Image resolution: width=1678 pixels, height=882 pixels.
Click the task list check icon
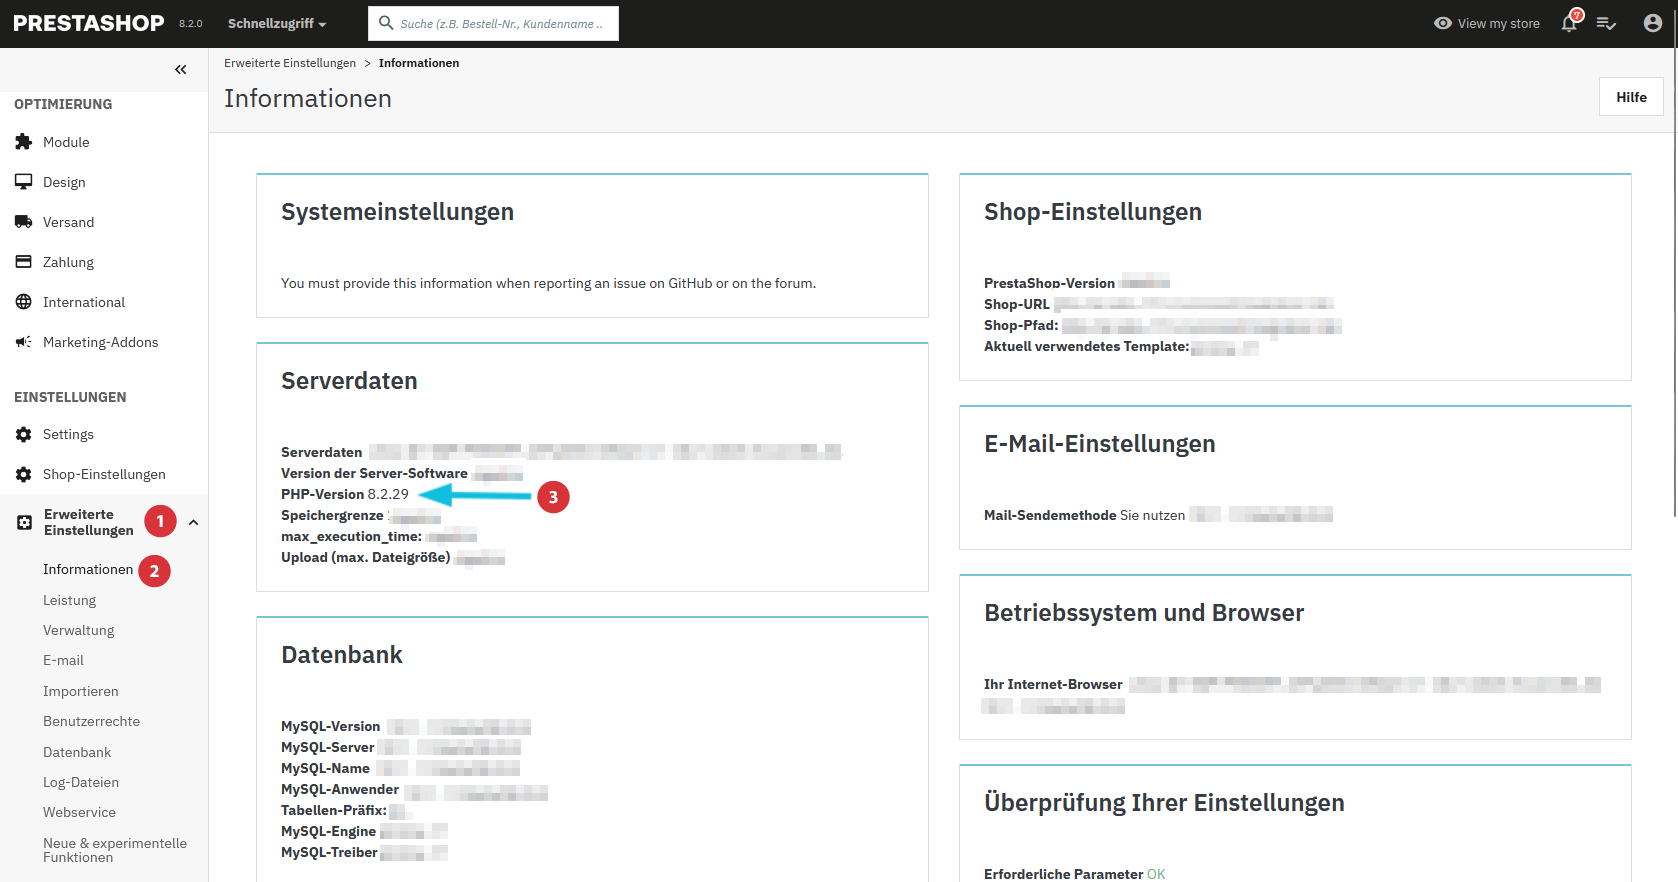[x=1606, y=24]
